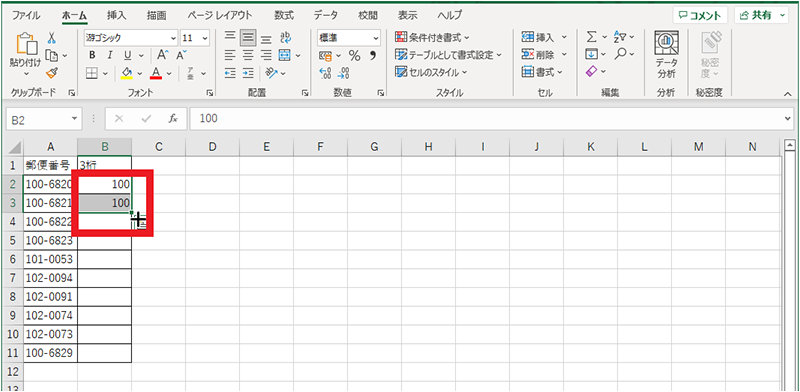
Task: Toggle Underline formatting
Action: click(128, 56)
